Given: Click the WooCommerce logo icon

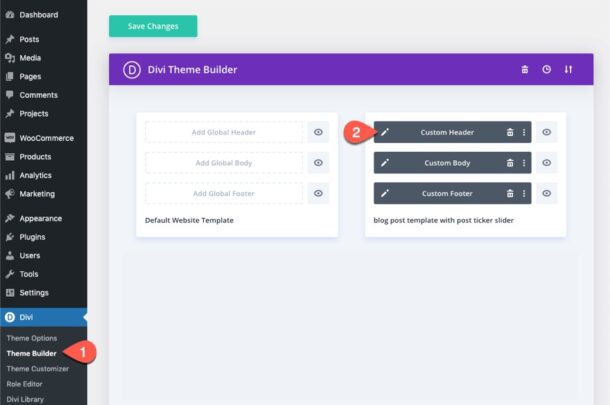Looking at the screenshot, I should [10, 138].
